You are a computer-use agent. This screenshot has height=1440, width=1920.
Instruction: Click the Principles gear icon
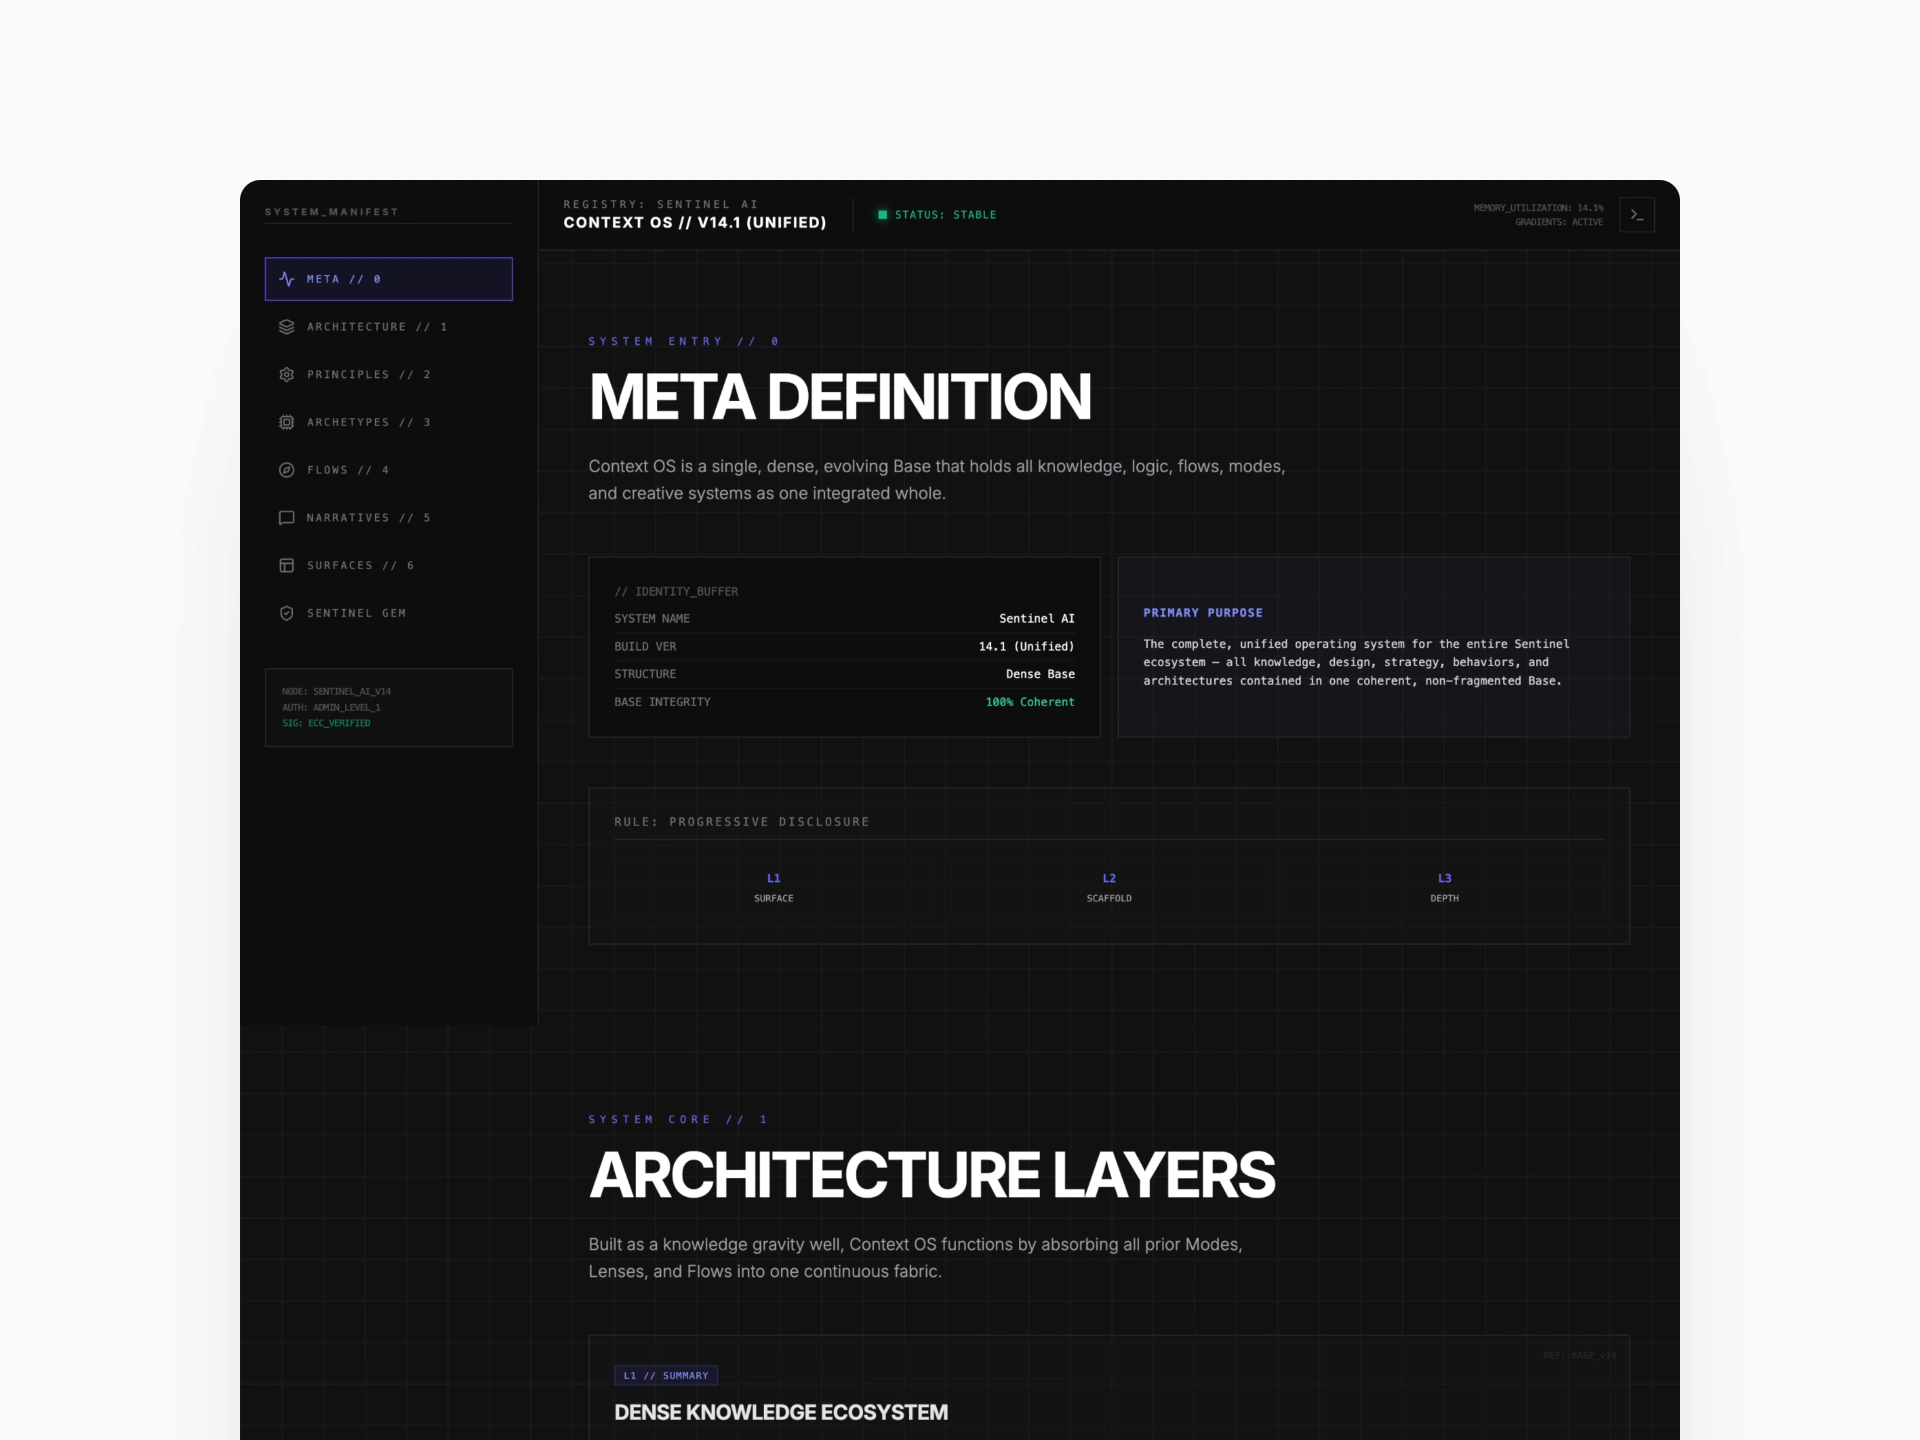tap(287, 374)
